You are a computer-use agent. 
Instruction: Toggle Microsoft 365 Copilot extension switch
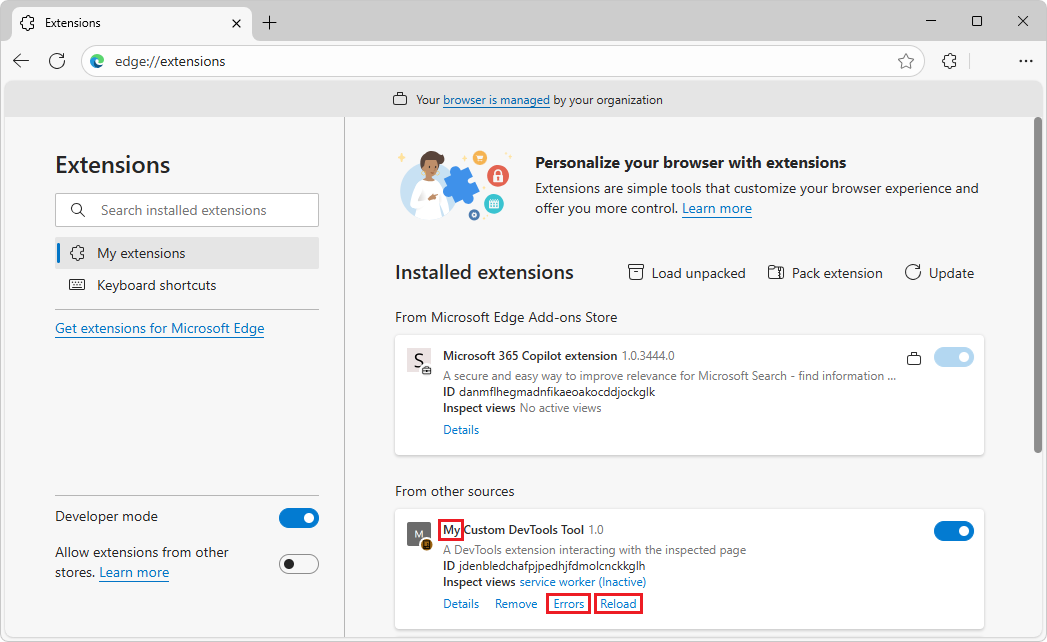point(954,357)
